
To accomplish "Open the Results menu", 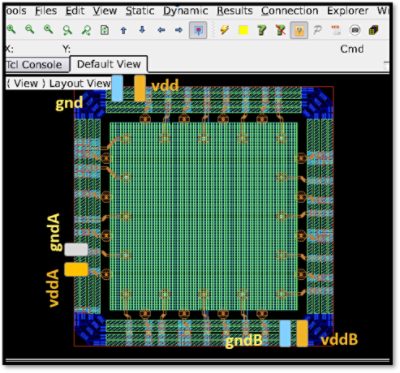I will point(235,11).
